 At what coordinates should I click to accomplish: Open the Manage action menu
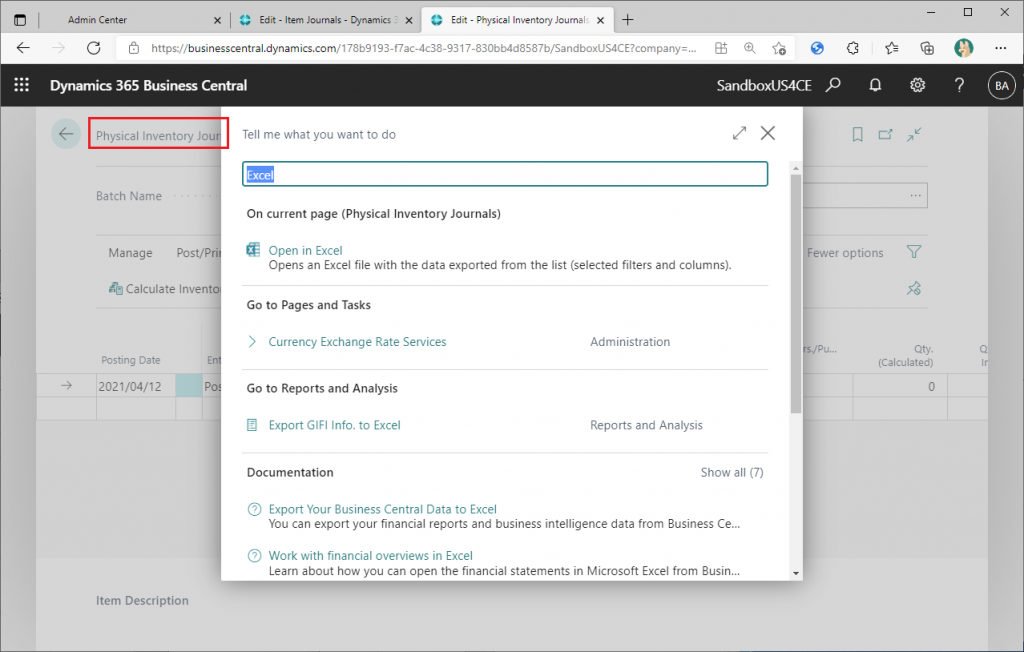point(131,253)
